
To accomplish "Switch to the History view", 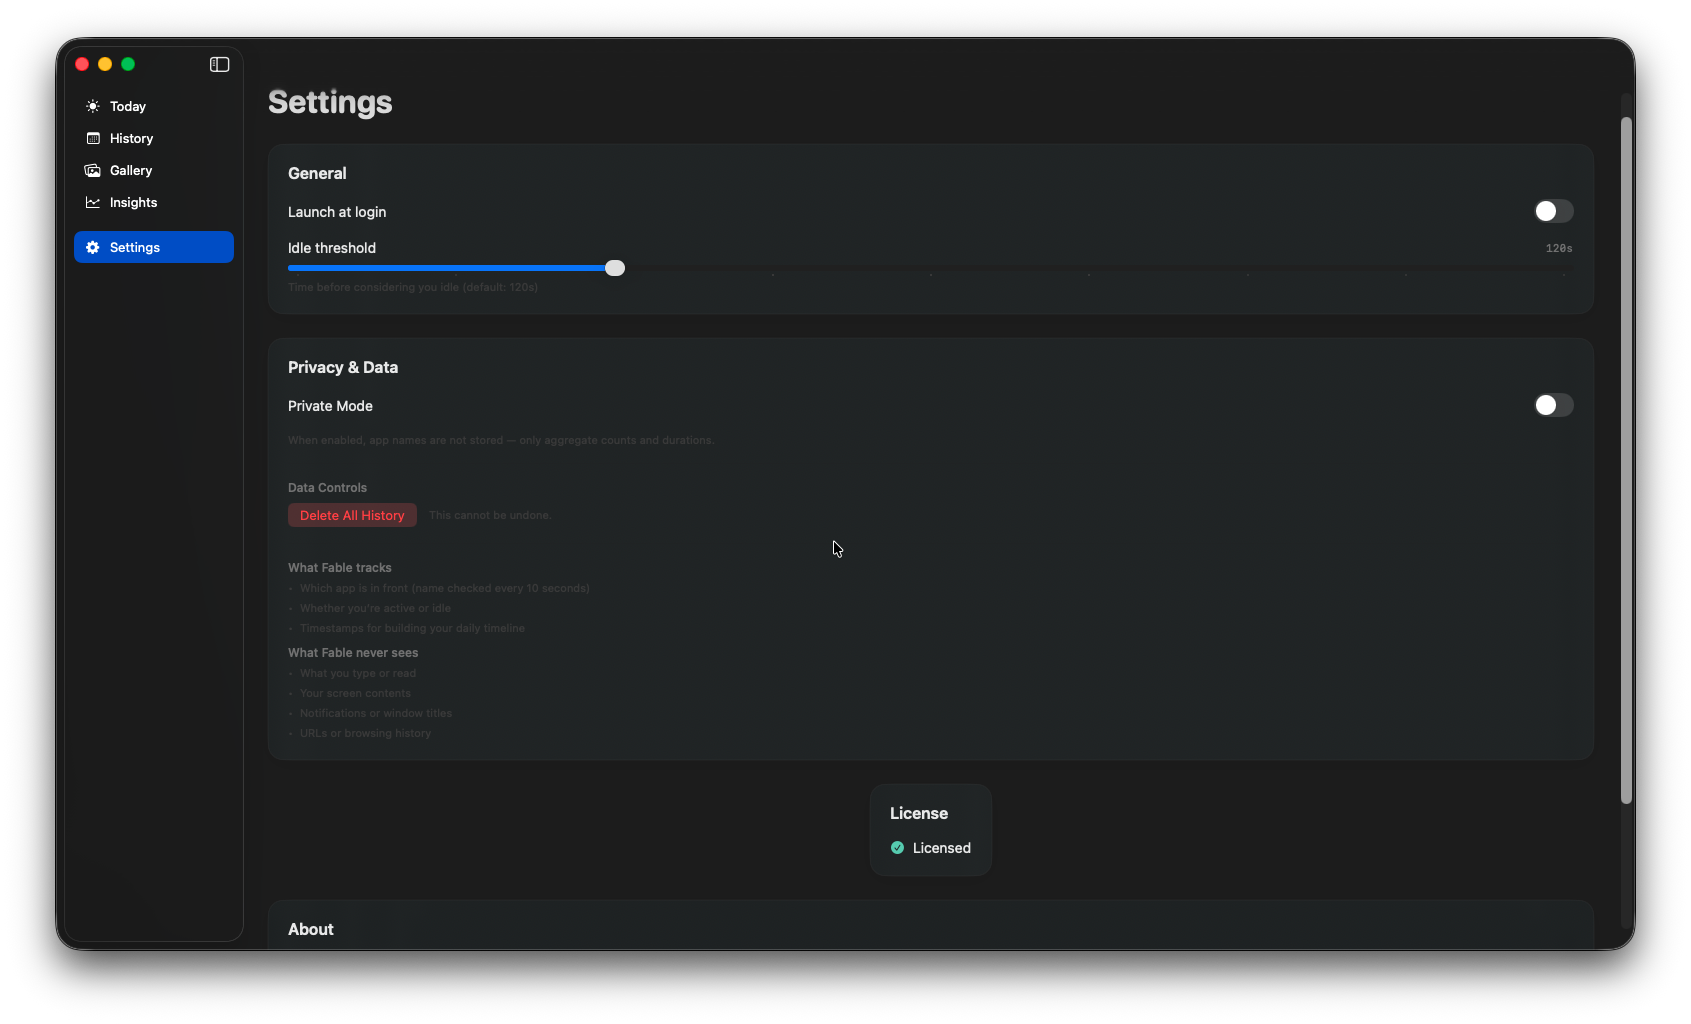I will (x=130, y=138).
